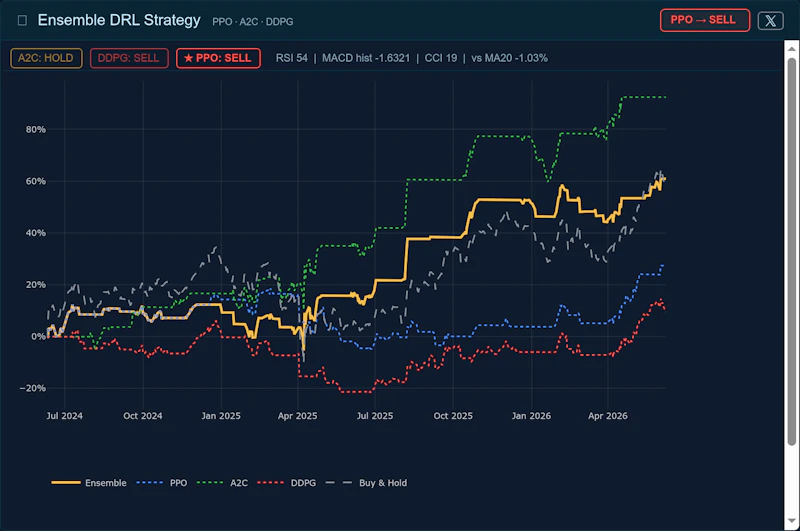Click the Apr 2026 axis label

(608, 416)
